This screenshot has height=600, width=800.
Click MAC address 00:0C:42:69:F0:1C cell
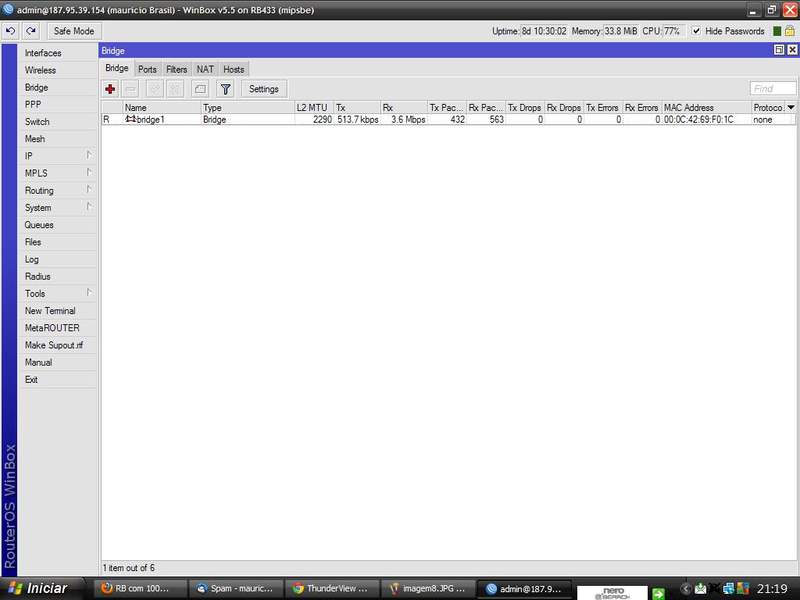tap(698, 119)
